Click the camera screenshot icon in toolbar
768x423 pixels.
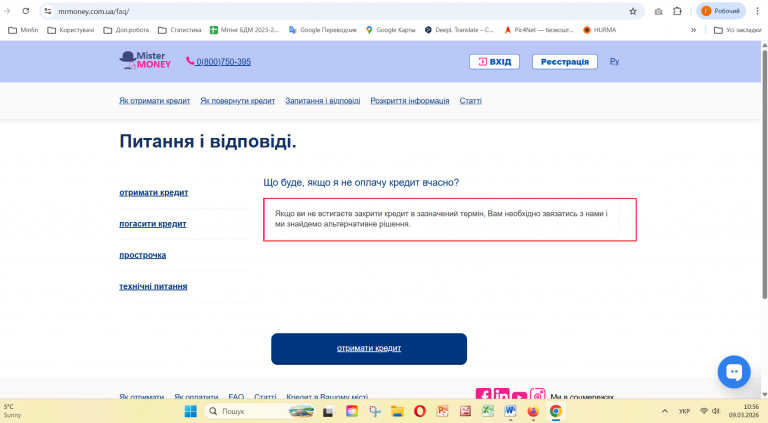(x=658, y=11)
